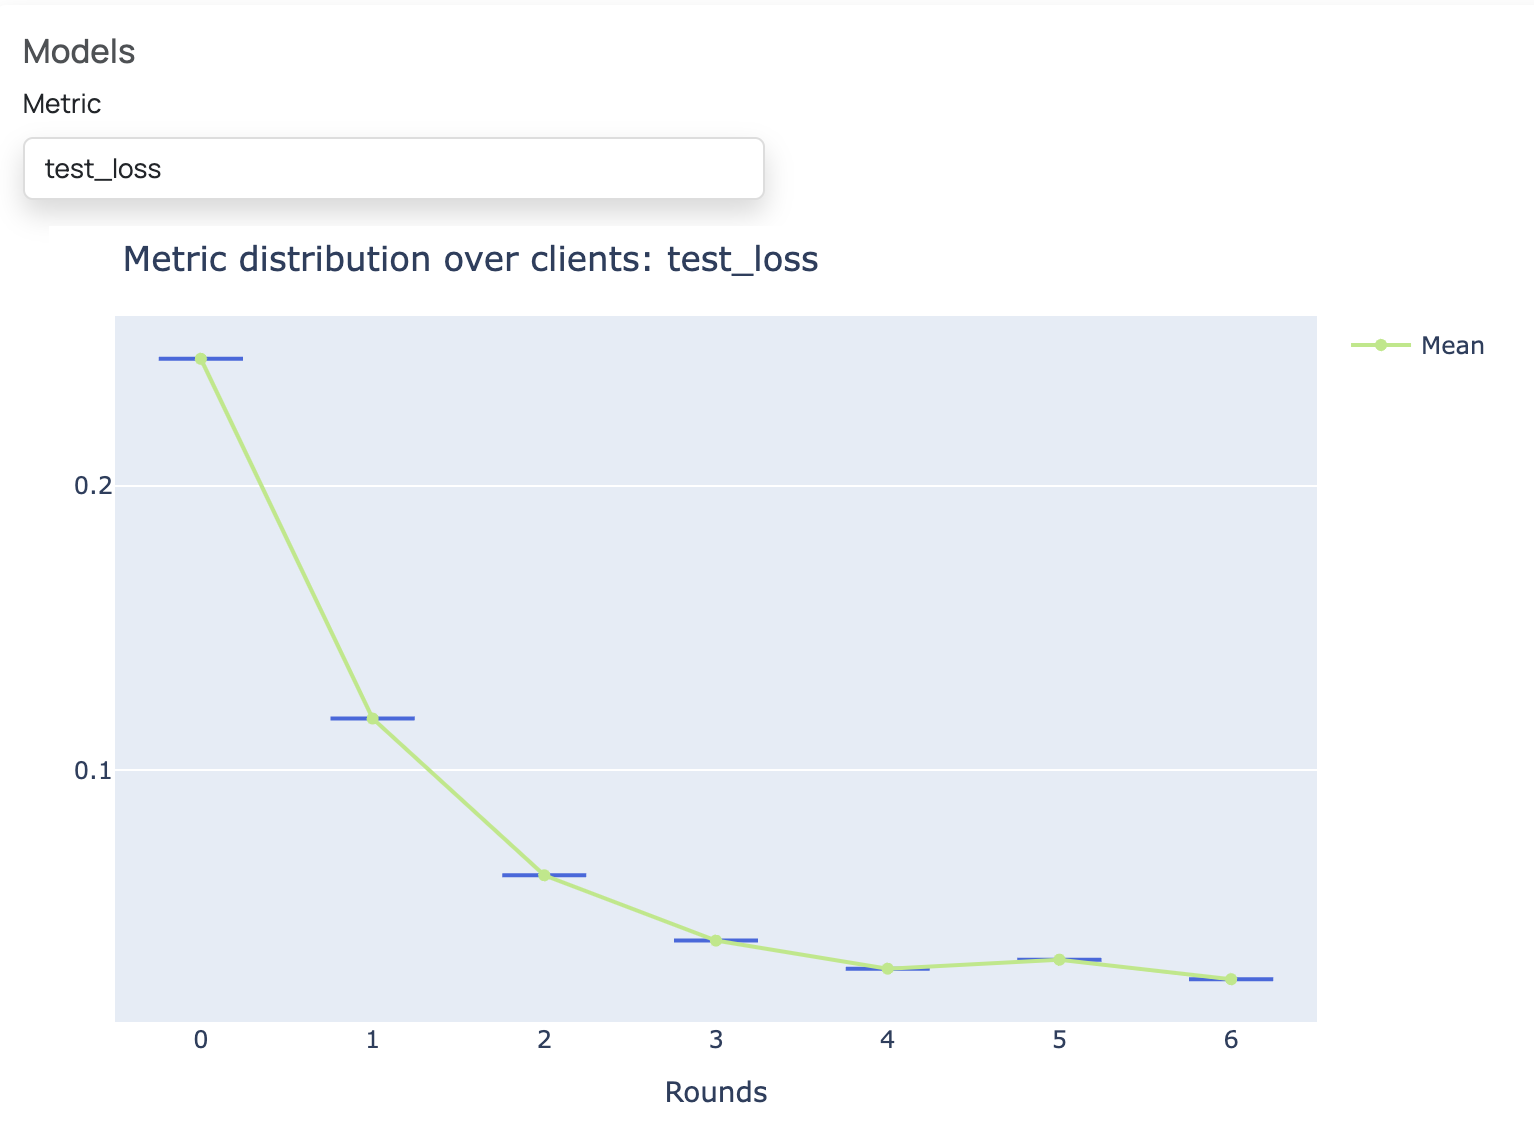Click the x-axis tick label 1
1534x1124 pixels.
click(x=372, y=1040)
